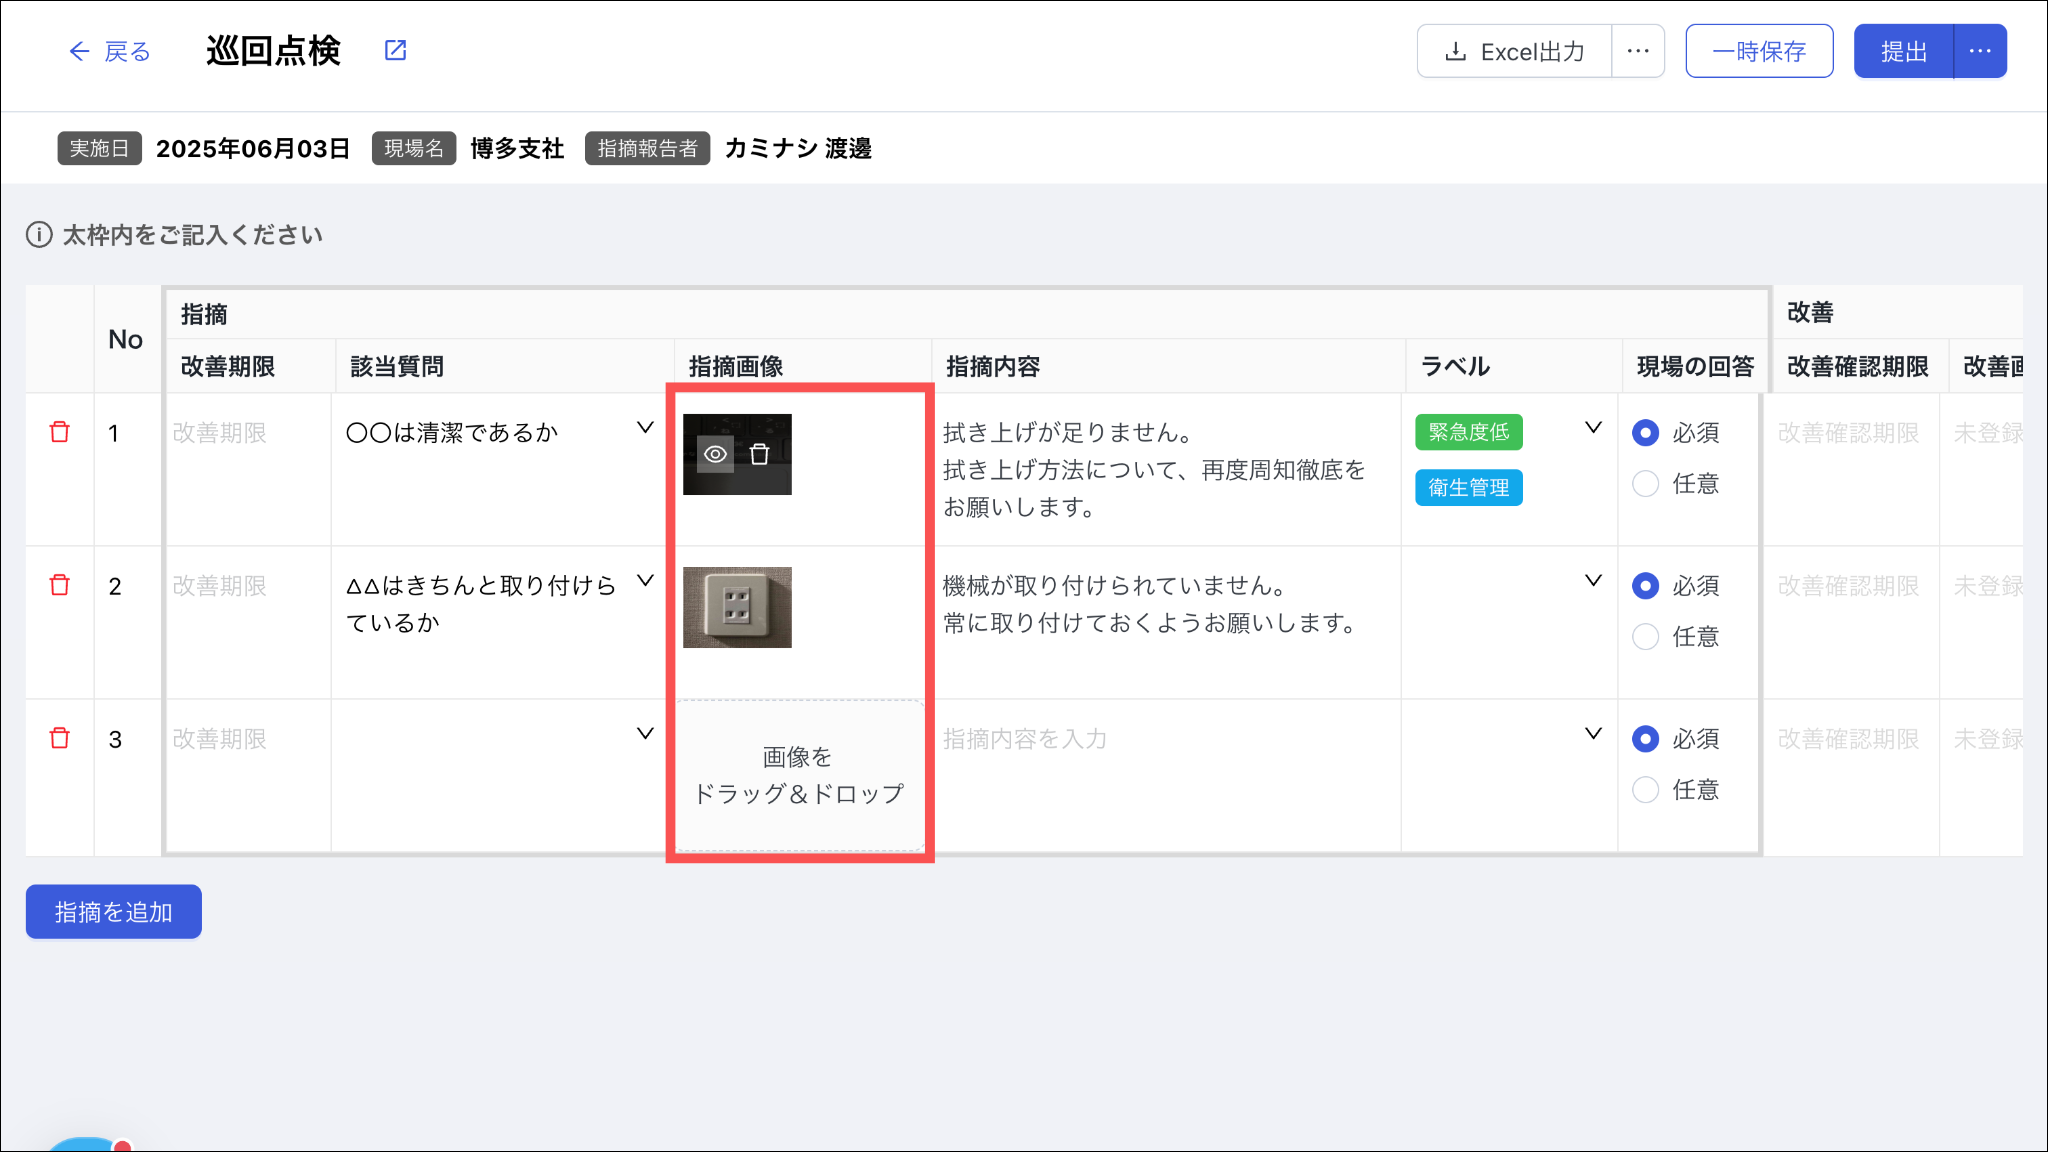Expand the ラベル dropdown in row 2
Viewport: 2048px width, 1152px height.
point(1593,581)
